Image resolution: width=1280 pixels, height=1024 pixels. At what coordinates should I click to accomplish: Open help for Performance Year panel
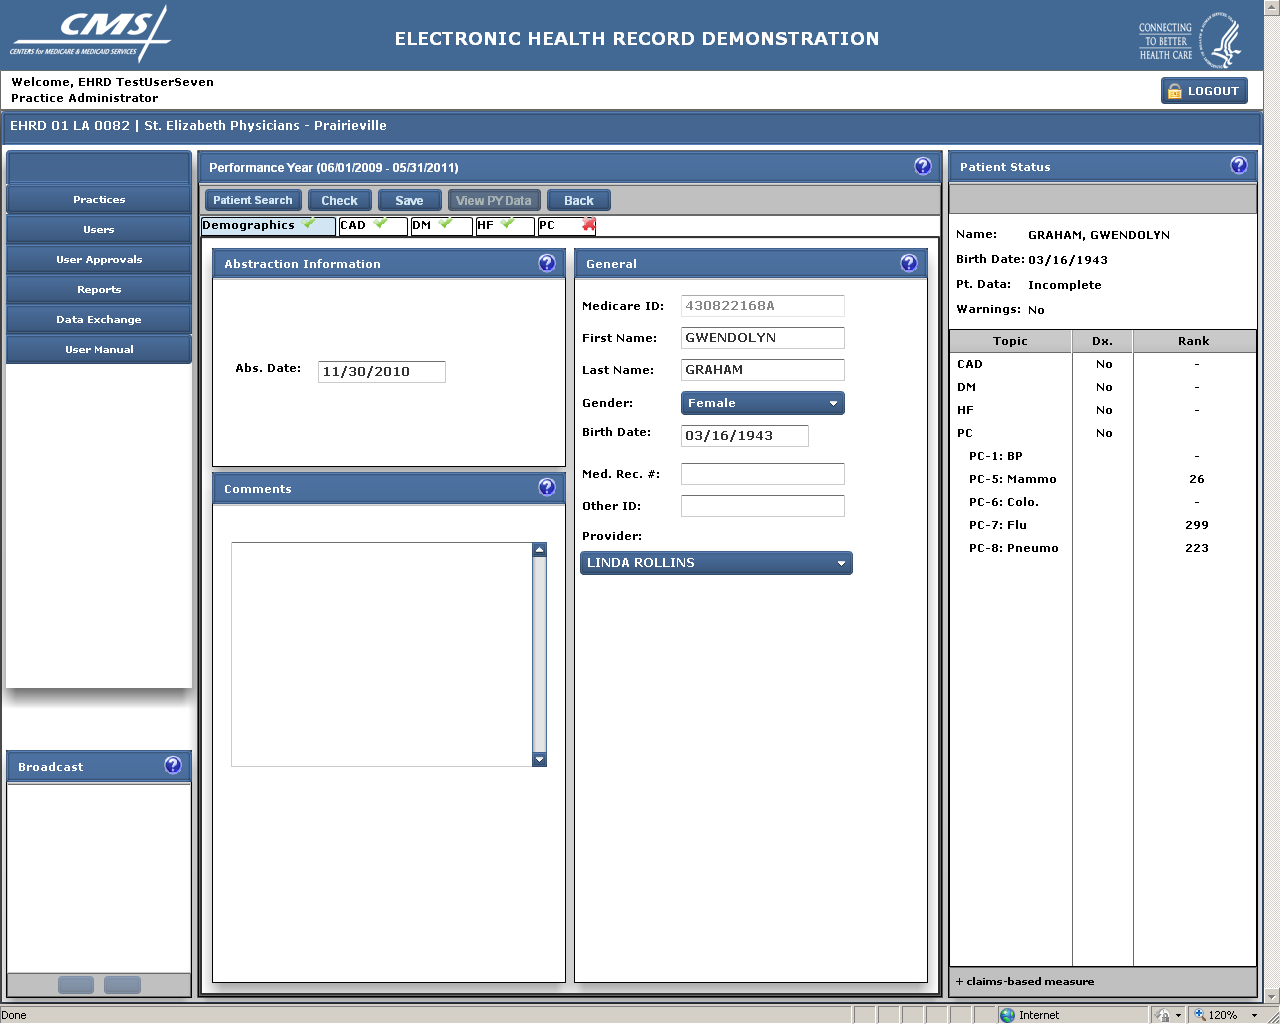coord(922,166)
